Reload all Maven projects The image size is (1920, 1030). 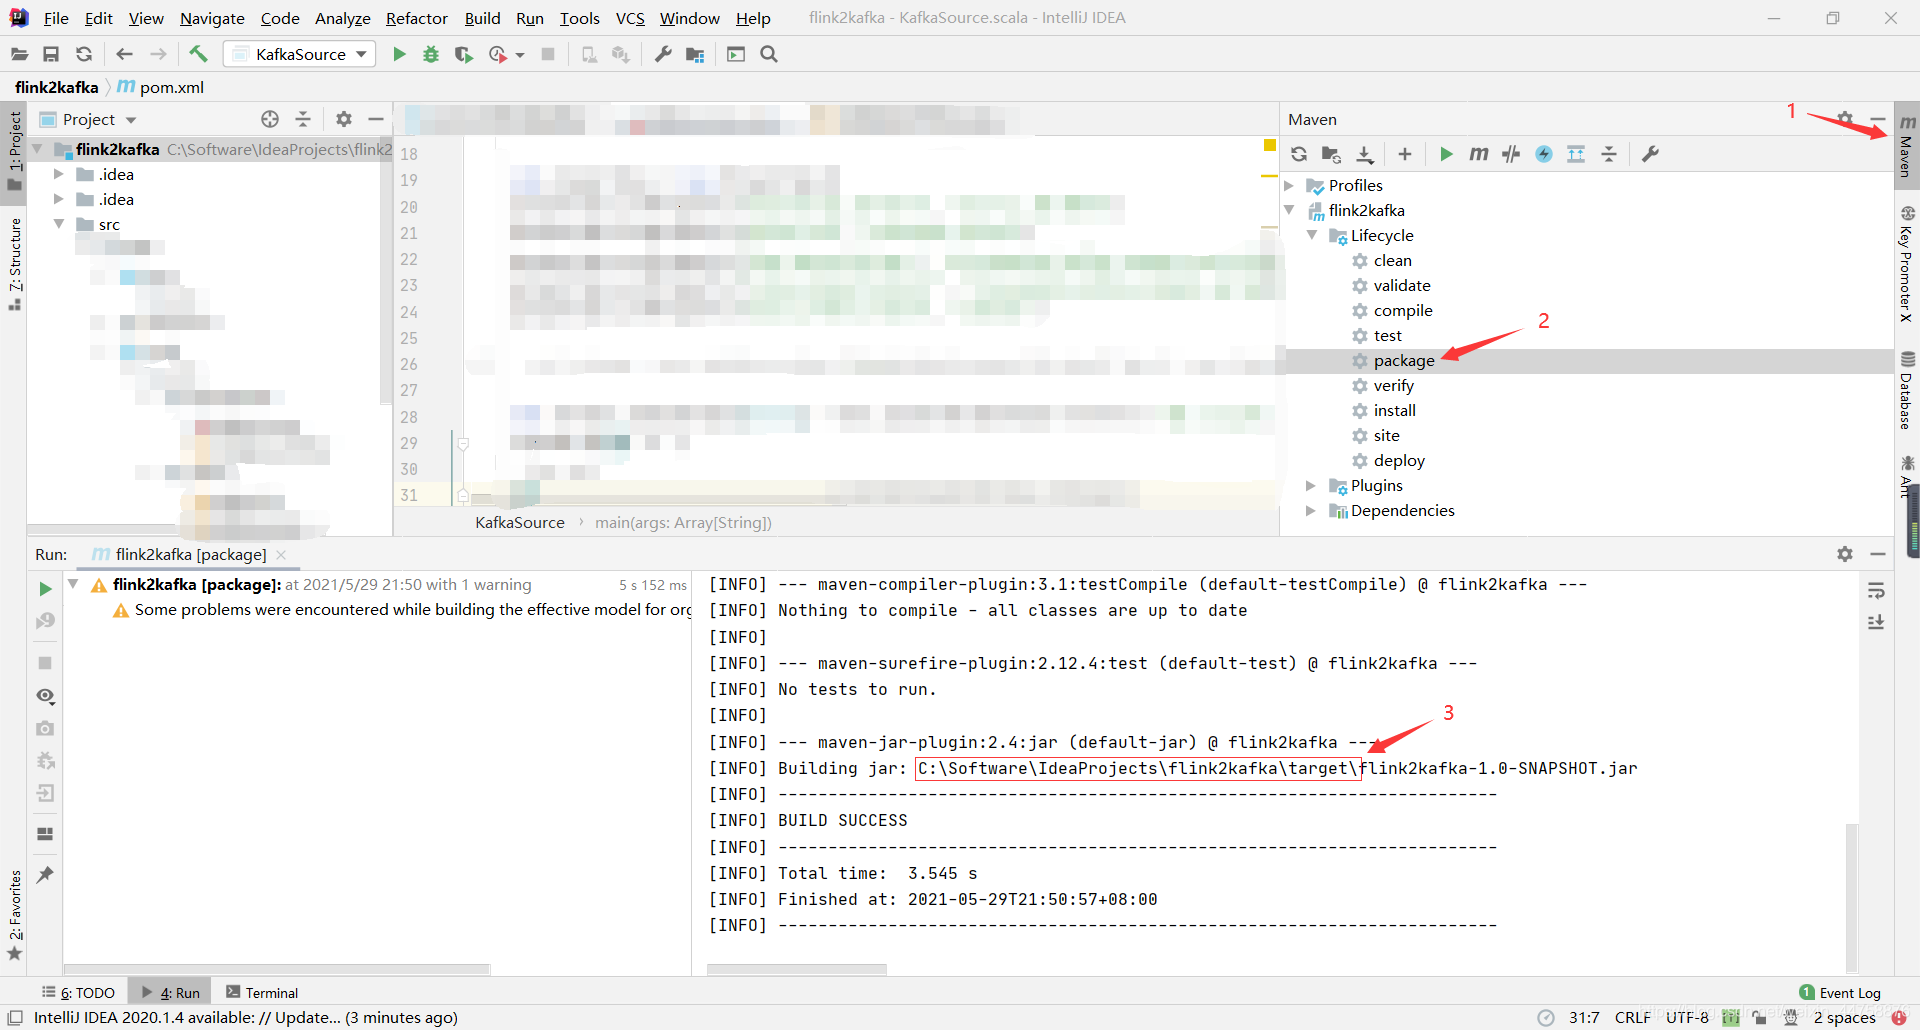click(1299, 154)
